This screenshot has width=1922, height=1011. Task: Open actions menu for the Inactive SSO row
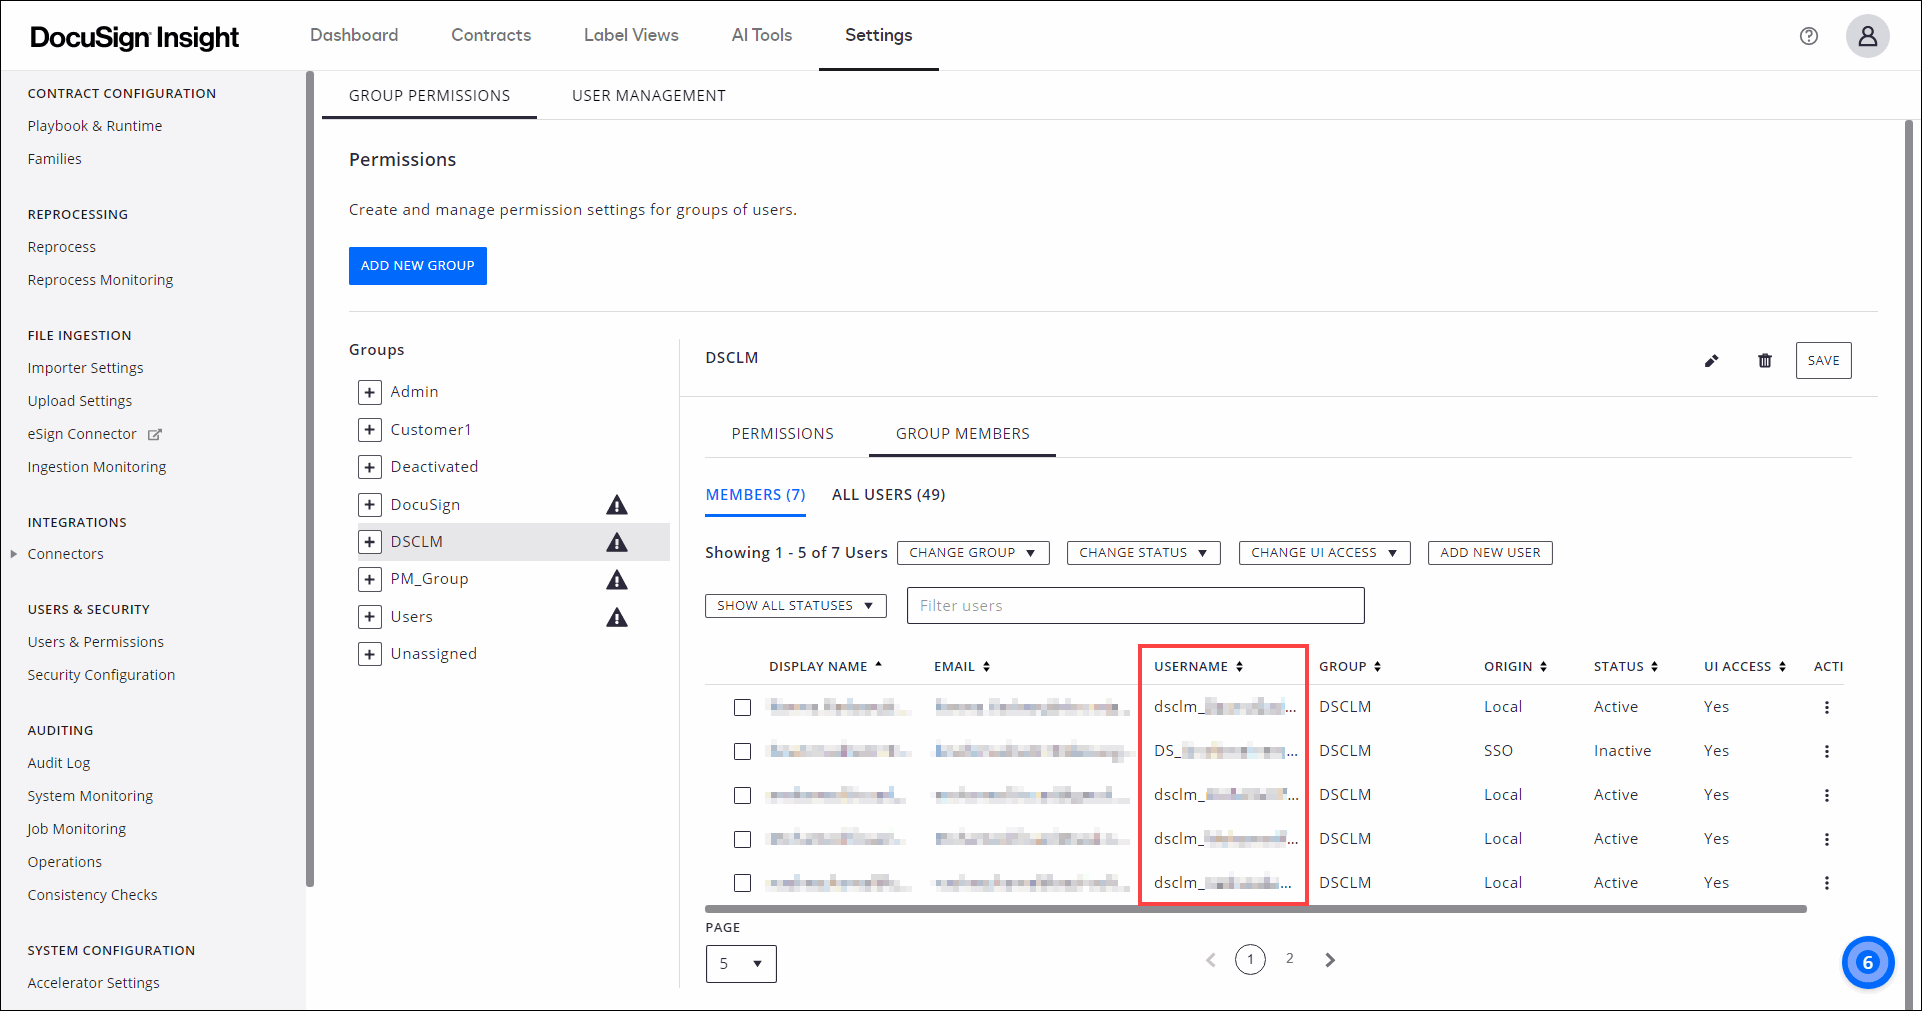(x=1826, y=751)
